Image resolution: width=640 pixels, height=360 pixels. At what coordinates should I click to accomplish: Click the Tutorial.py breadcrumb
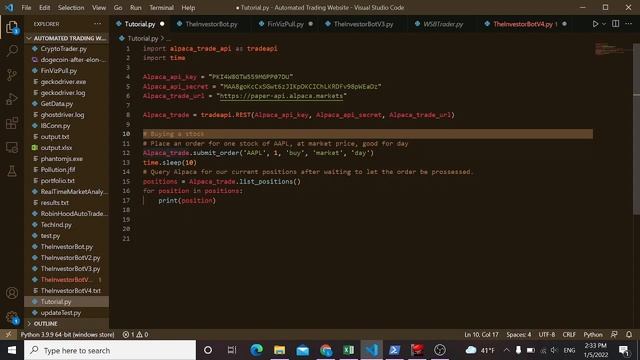click(x=142, y=38)
